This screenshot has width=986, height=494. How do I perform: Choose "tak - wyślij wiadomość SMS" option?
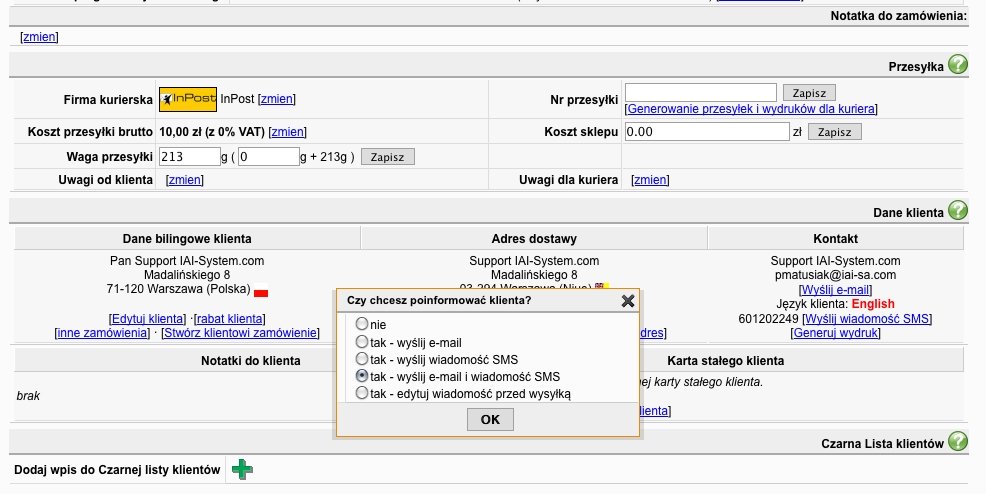(x=362, y=359)
